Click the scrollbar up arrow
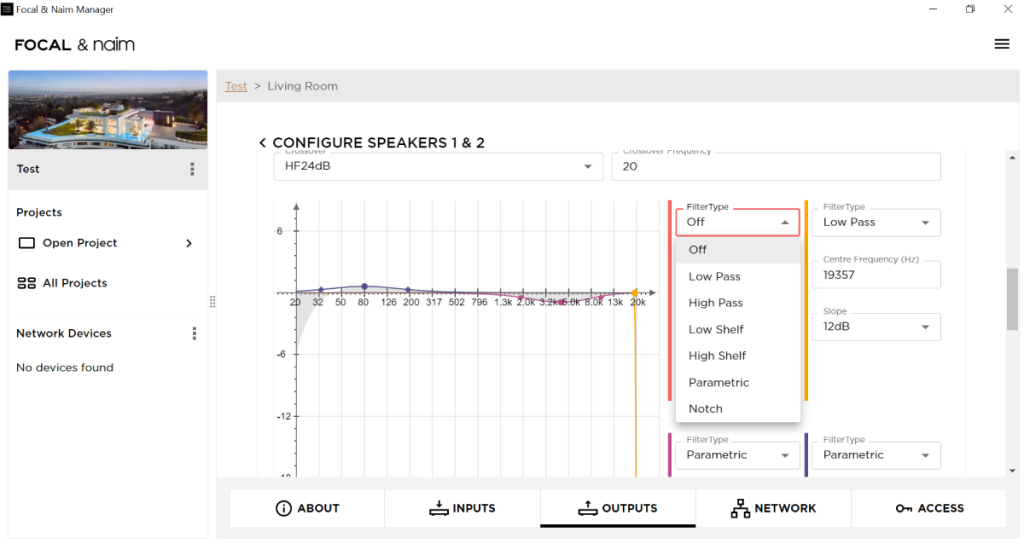 [1012, 157]
